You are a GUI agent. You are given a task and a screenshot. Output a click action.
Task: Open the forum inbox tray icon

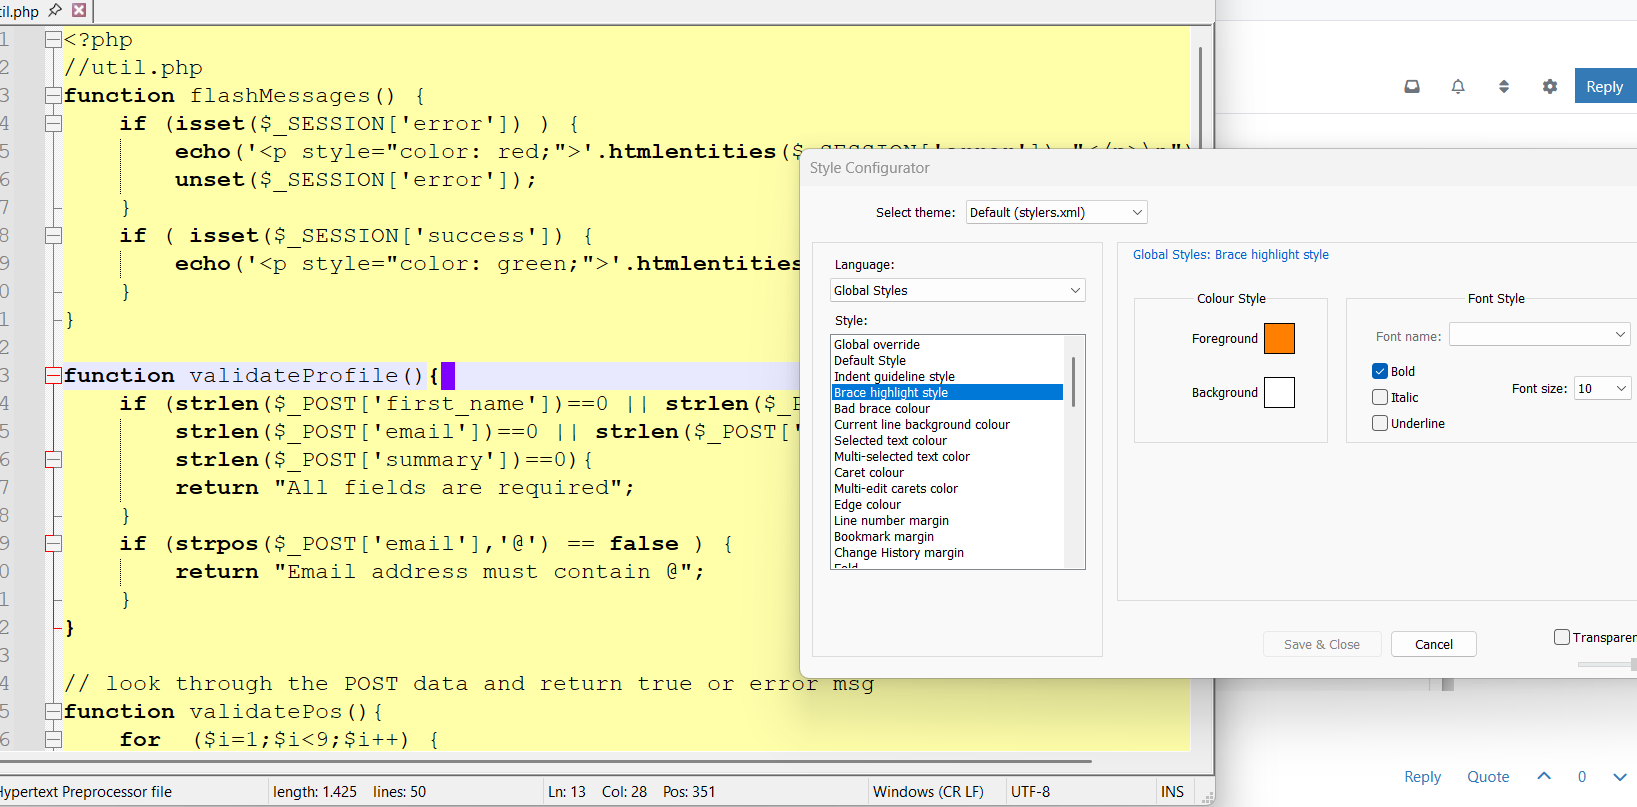tap(1412, 87)
